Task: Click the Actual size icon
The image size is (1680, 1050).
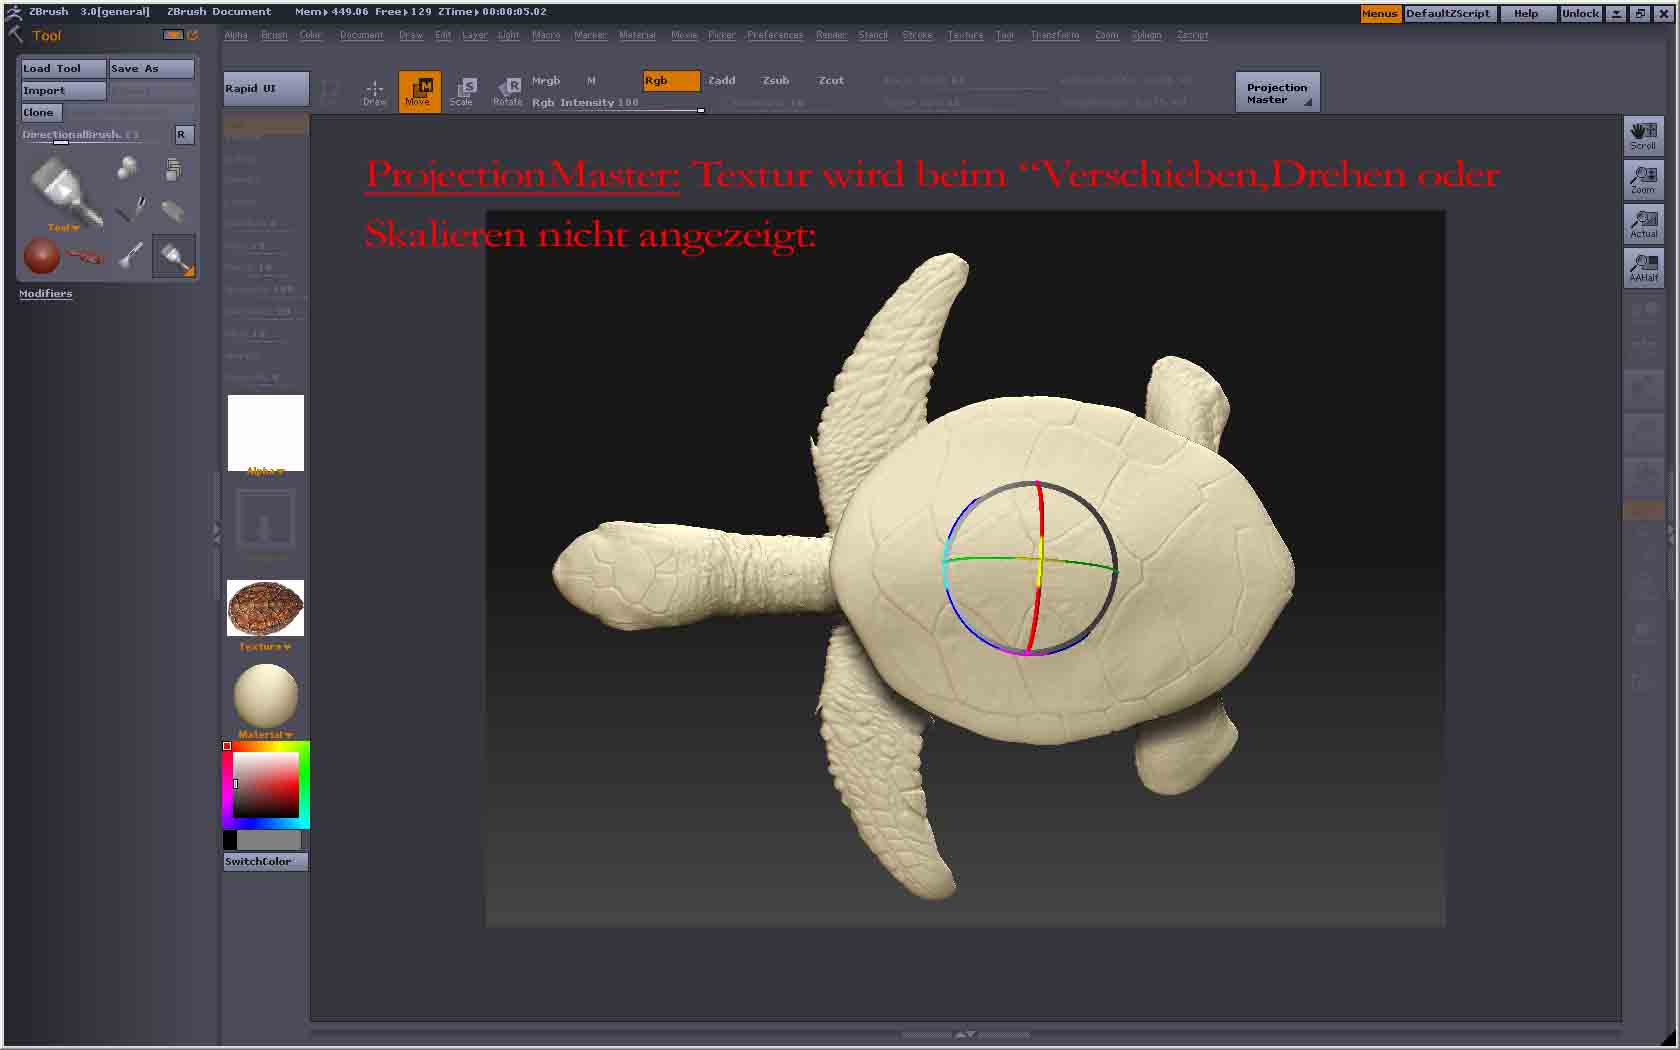Action: [x=1643, y=223]
